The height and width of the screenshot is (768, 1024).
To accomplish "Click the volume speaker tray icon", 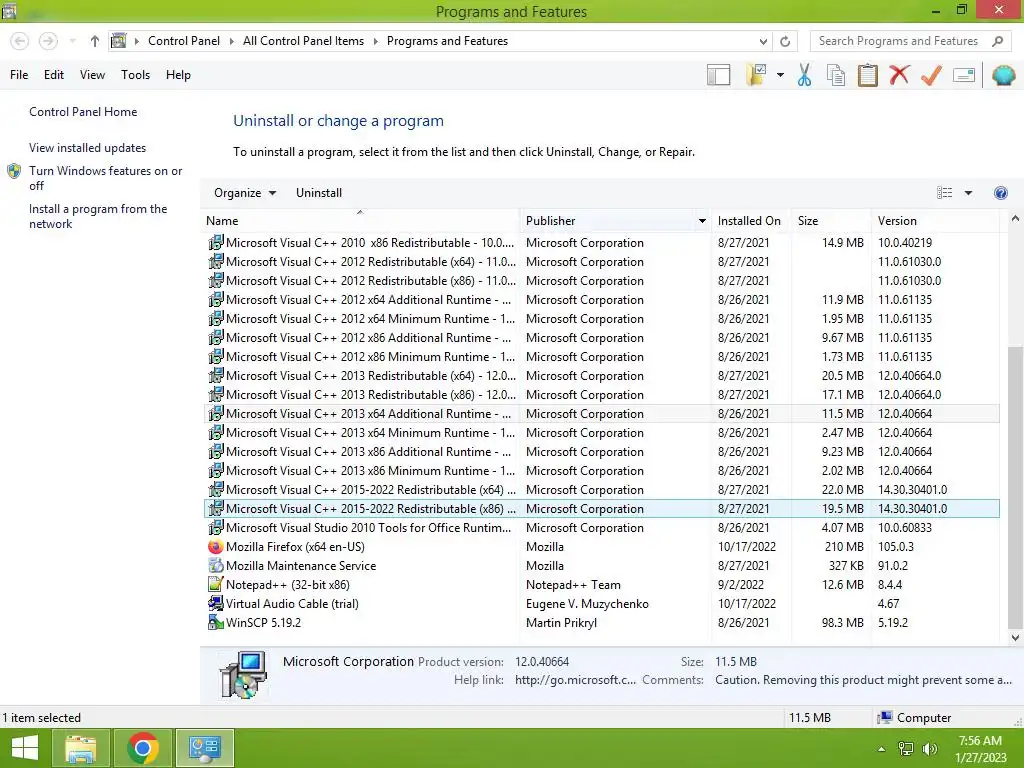I will click(930, 749).
